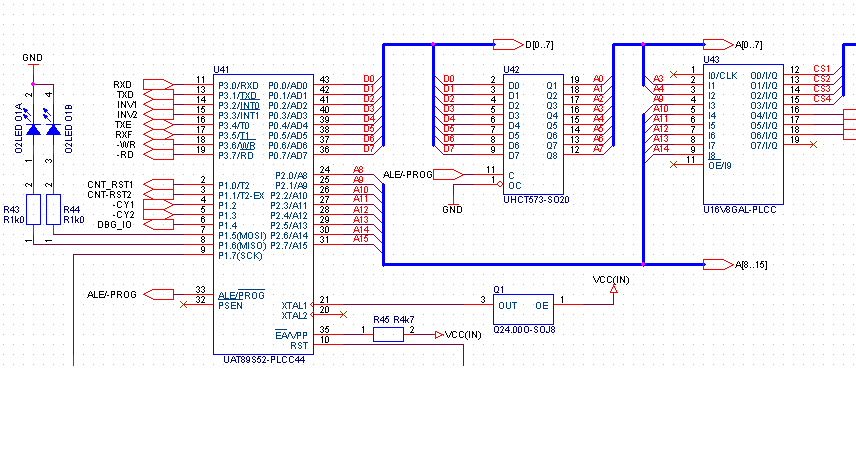Select the INV2 port symbol

point(158,115)
